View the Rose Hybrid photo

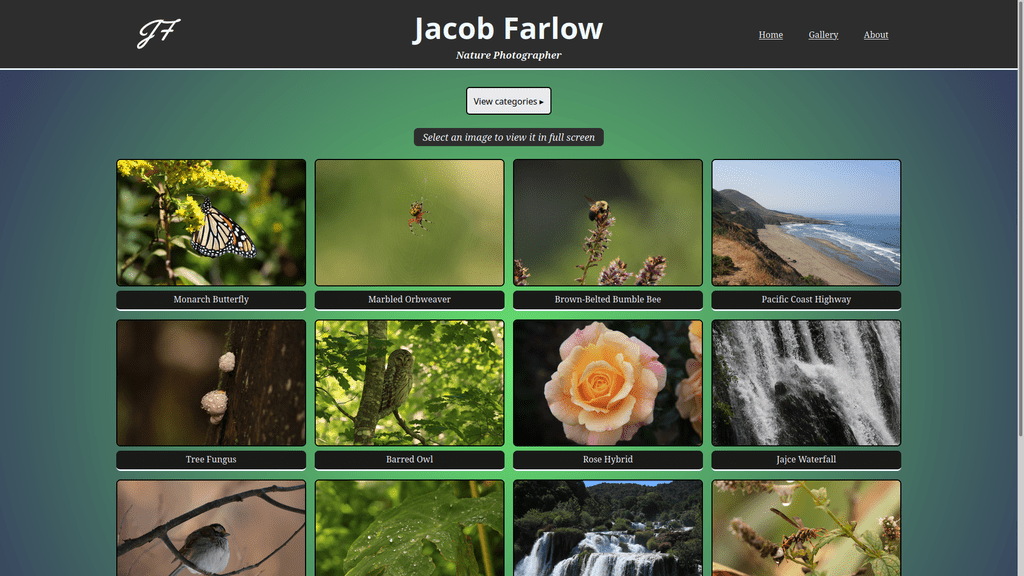click(x=608, y=383)
